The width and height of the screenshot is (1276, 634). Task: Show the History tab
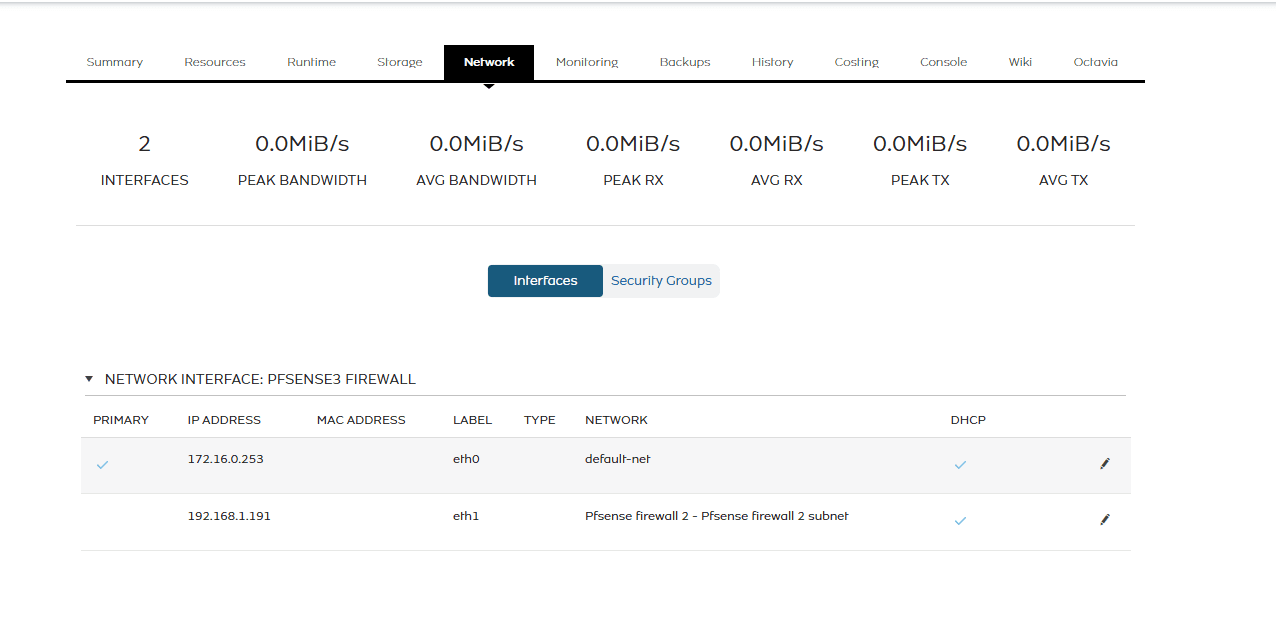coord(773,62)
